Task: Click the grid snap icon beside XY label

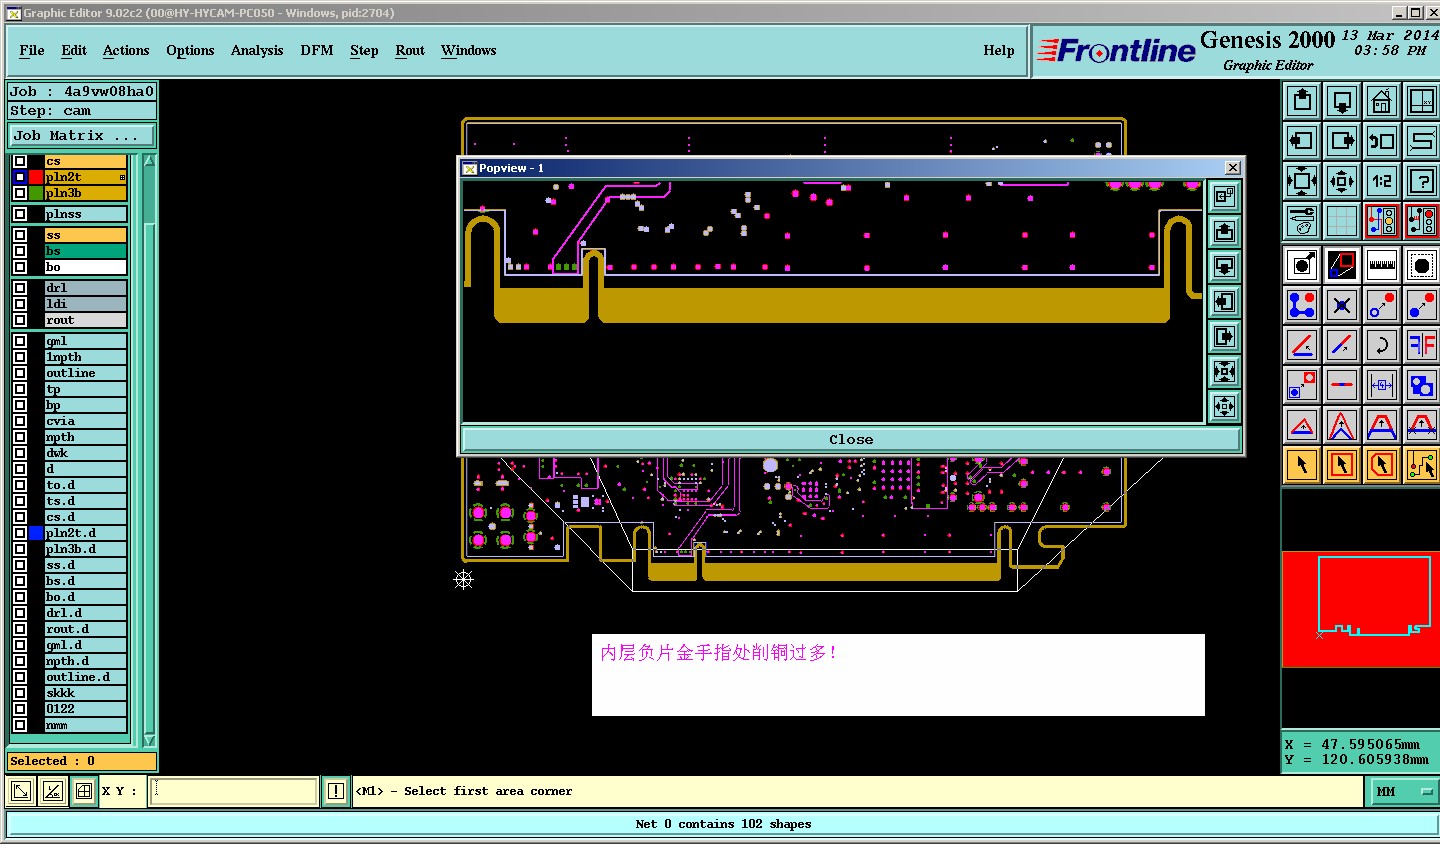Action: click(84, 791)
